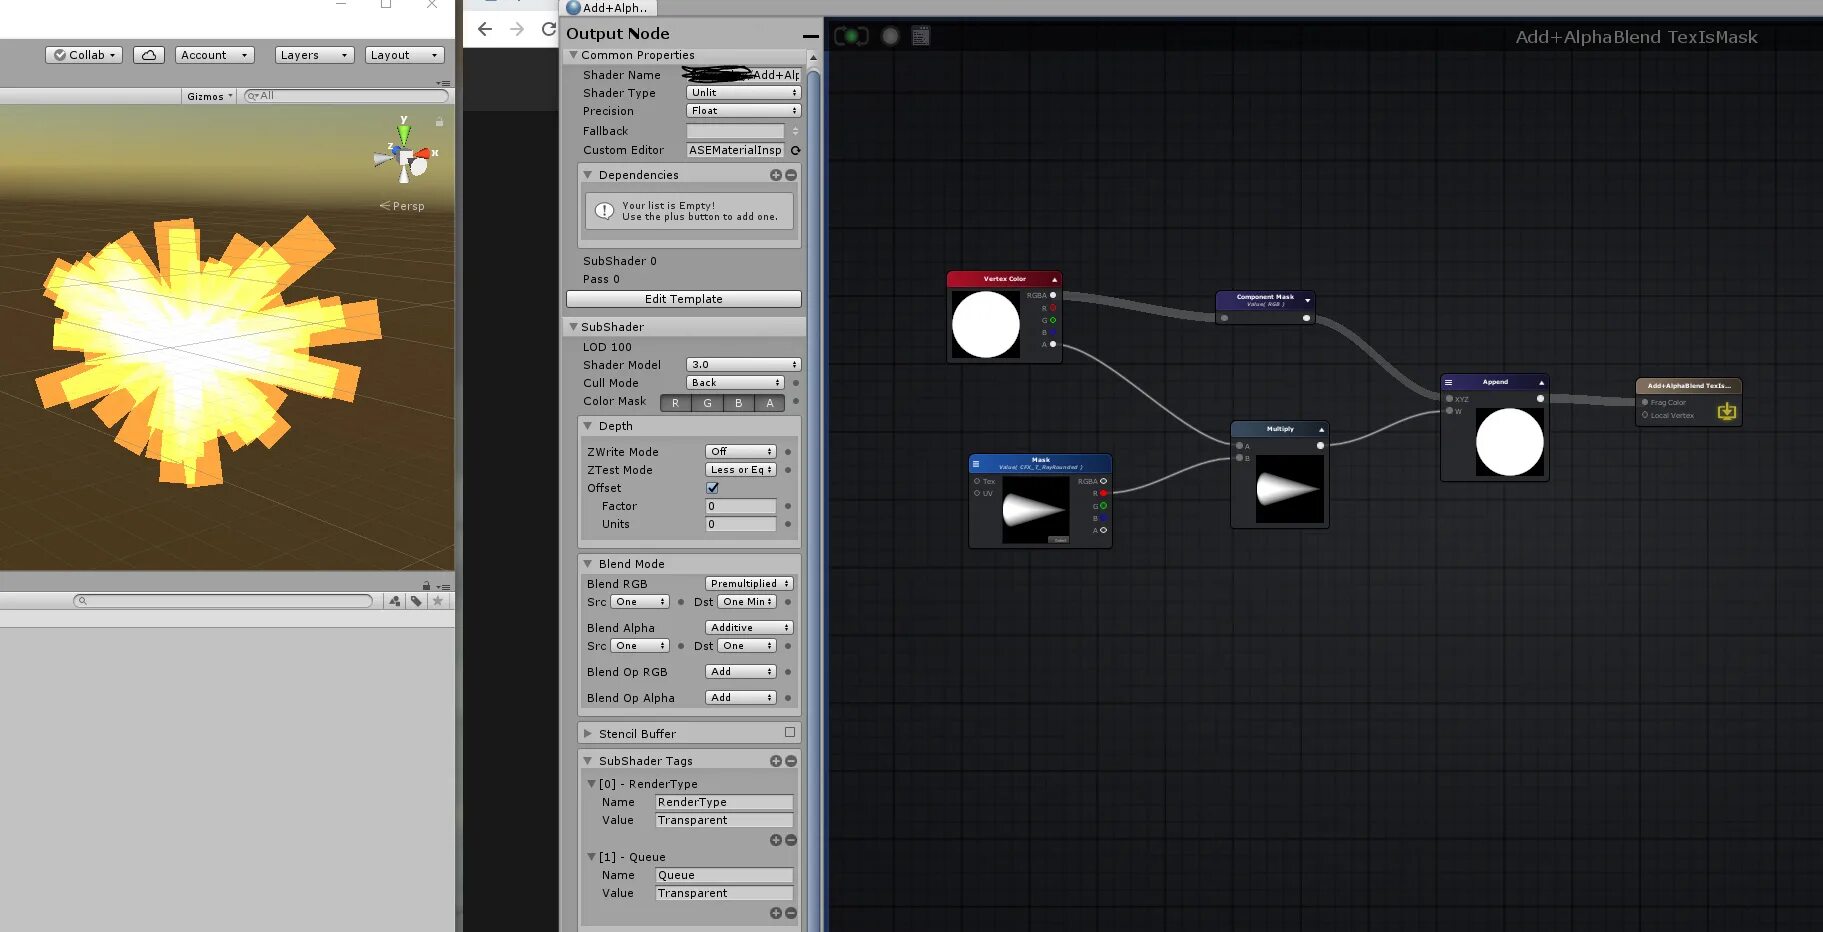
Task: Click the gray circle update button in canvas
Action: pos(890,36)
